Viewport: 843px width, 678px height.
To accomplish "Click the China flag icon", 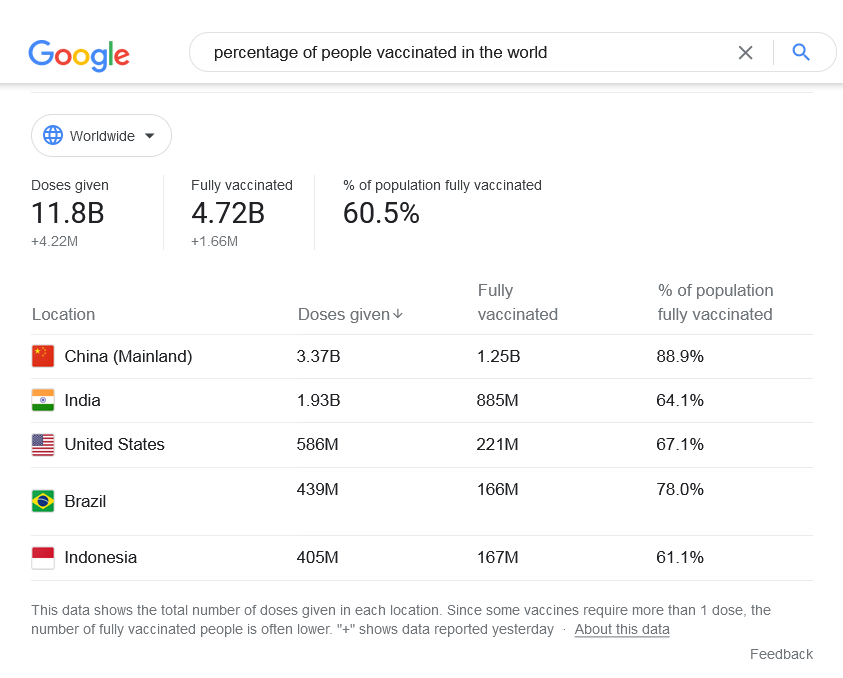I will coord(43,356).
